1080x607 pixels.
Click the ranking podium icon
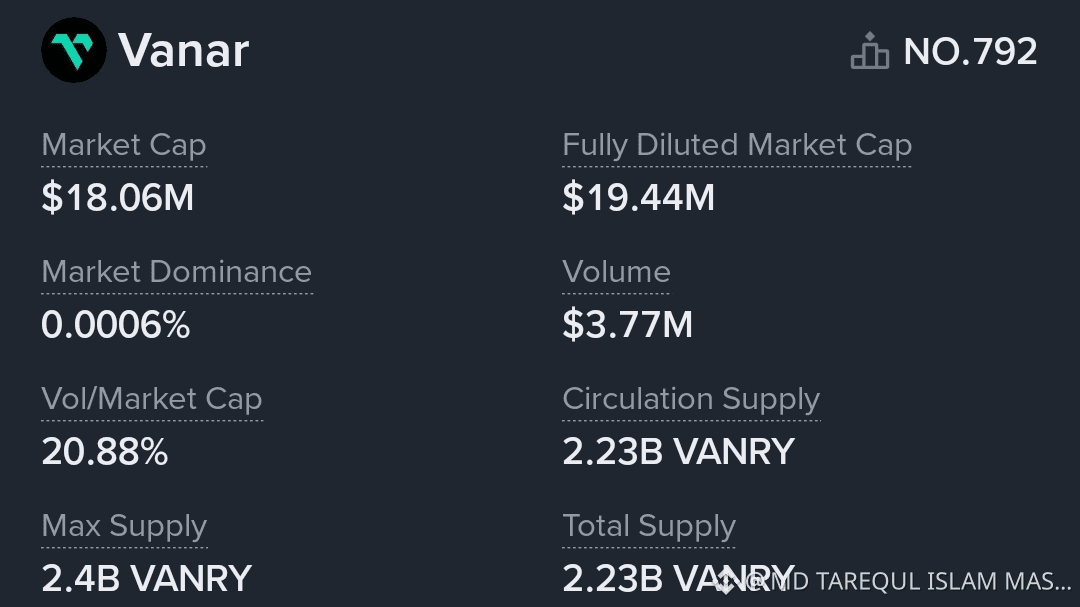870,50
